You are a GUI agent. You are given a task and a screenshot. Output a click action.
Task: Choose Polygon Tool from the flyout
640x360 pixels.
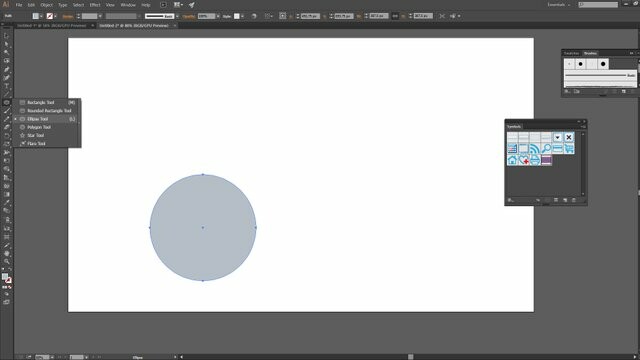coord(47,127)
